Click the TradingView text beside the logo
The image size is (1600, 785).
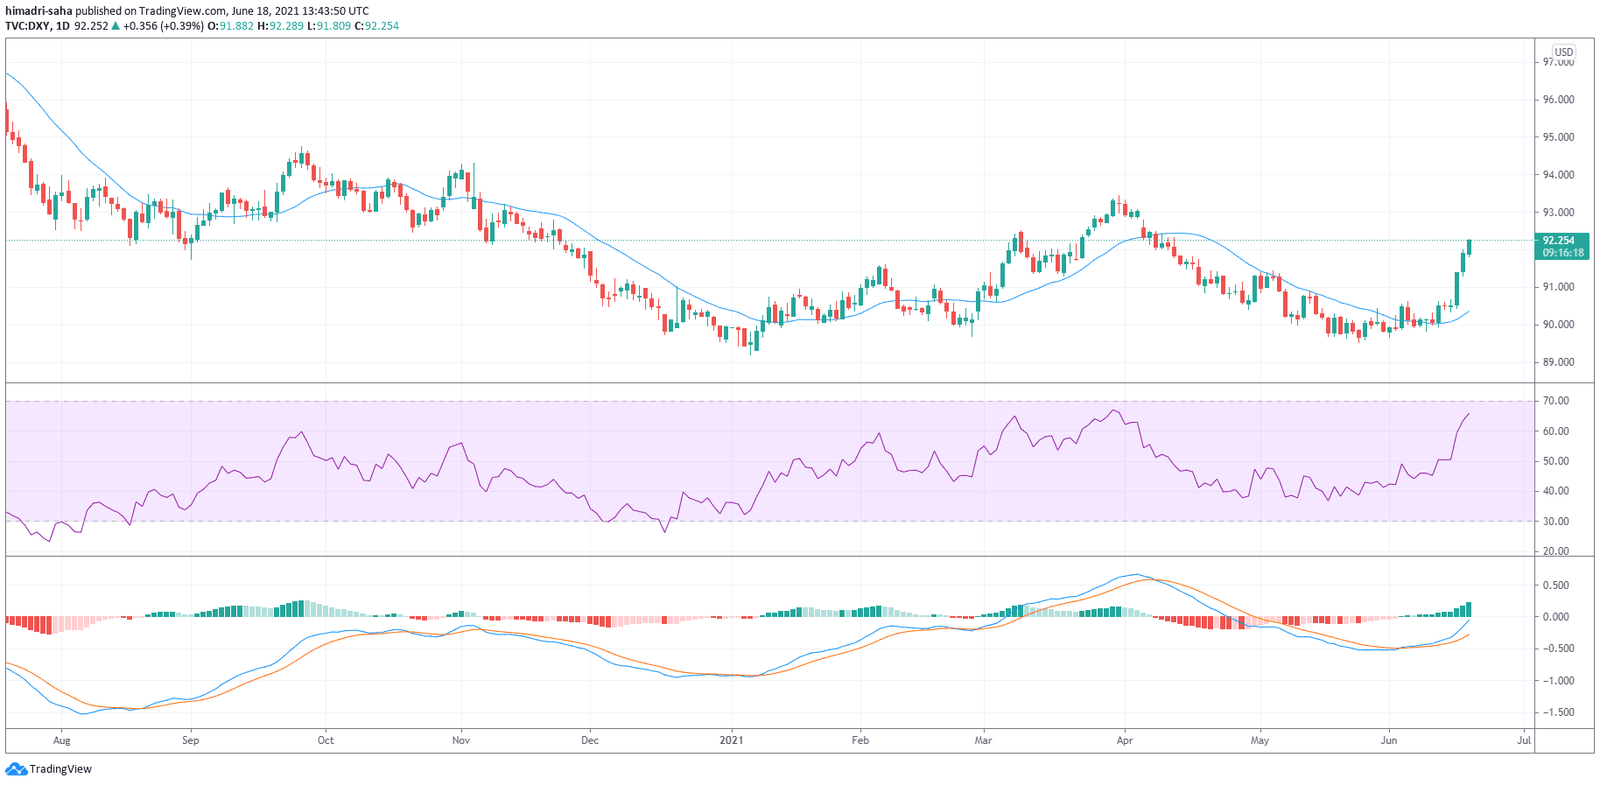(x=60, y=769)
